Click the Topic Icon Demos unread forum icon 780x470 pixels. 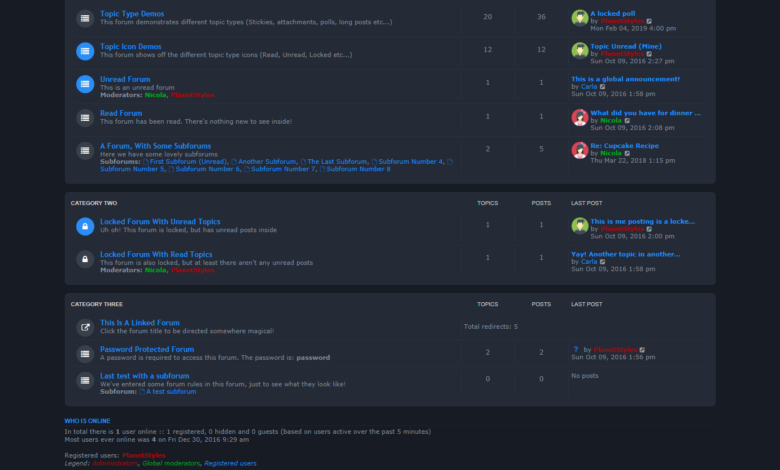click(85, 51)
